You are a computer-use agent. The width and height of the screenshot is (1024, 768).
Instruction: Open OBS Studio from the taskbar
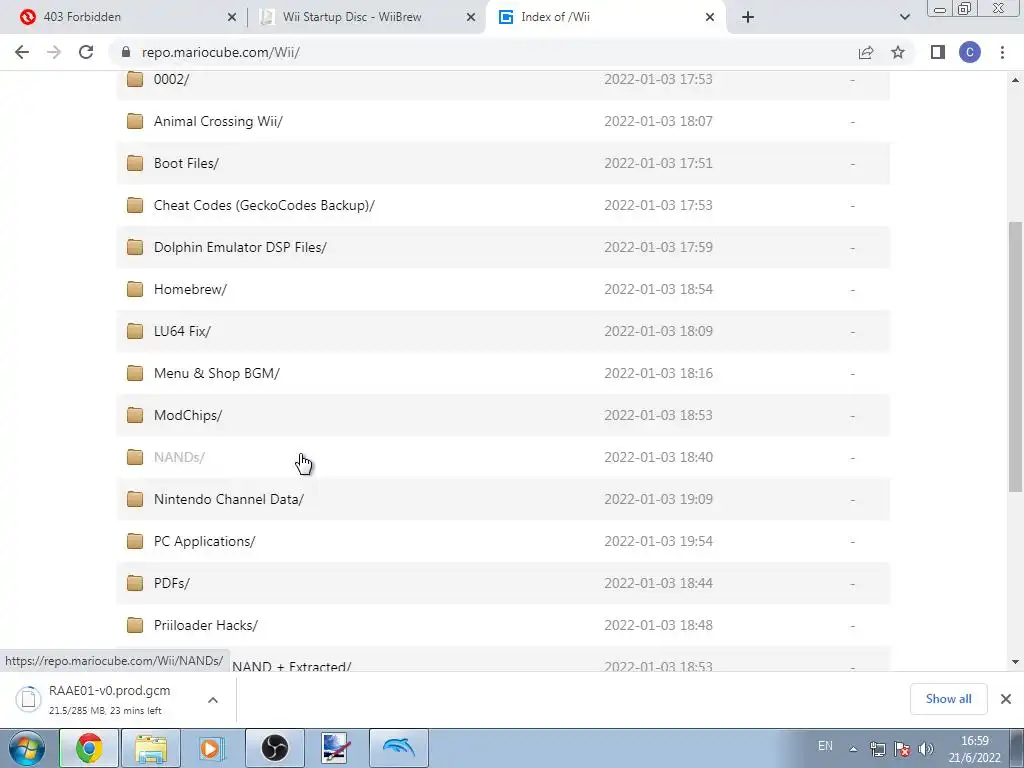[275, 748]
